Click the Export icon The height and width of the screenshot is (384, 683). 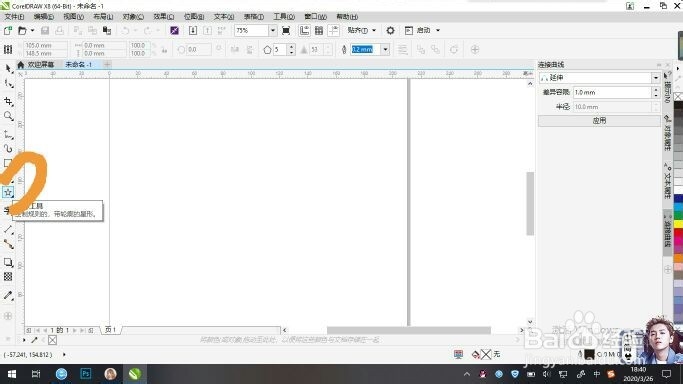coord(207,30)
